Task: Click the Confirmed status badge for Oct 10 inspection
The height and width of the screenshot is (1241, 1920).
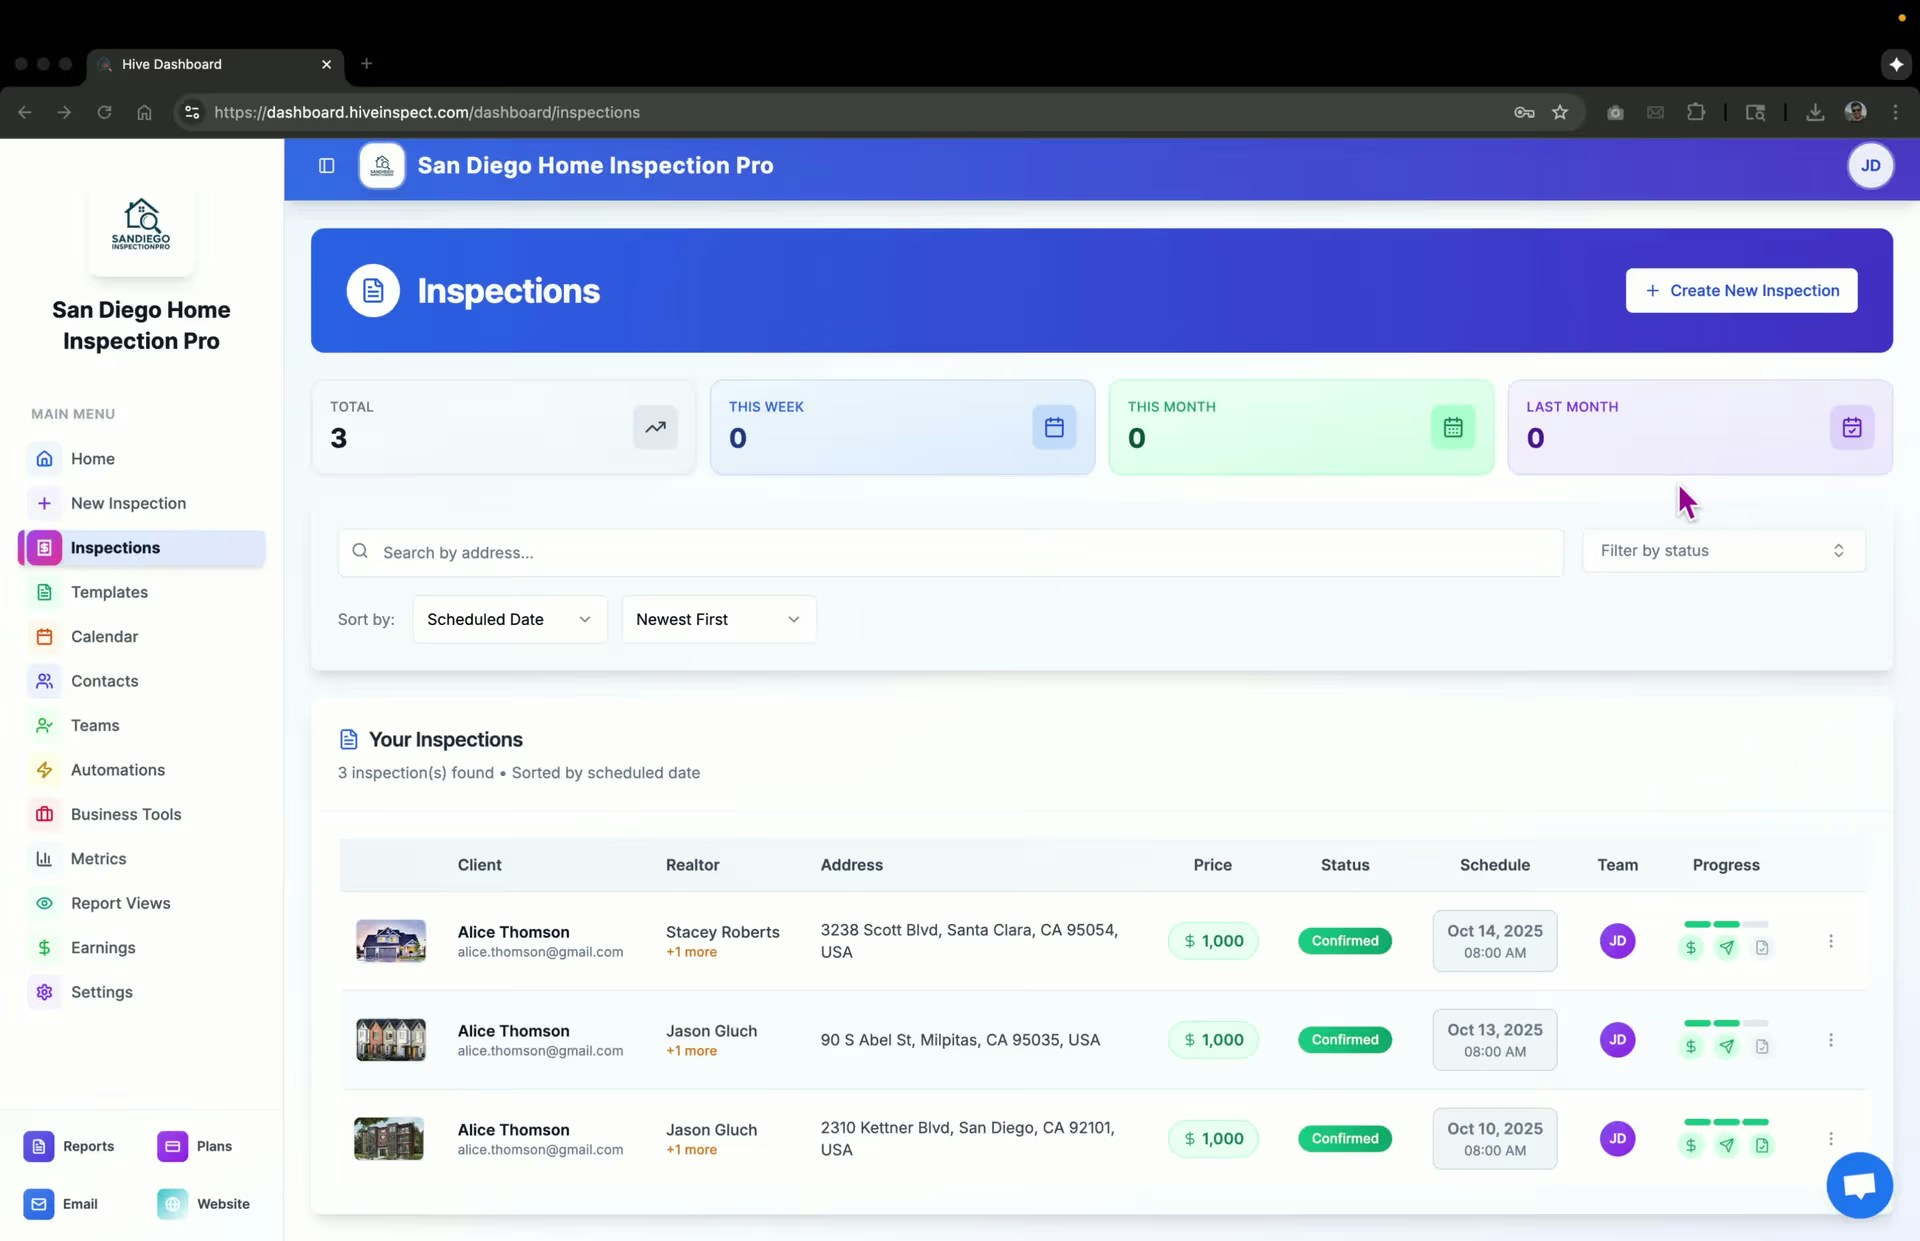Action: (x=1345, y=1139)
